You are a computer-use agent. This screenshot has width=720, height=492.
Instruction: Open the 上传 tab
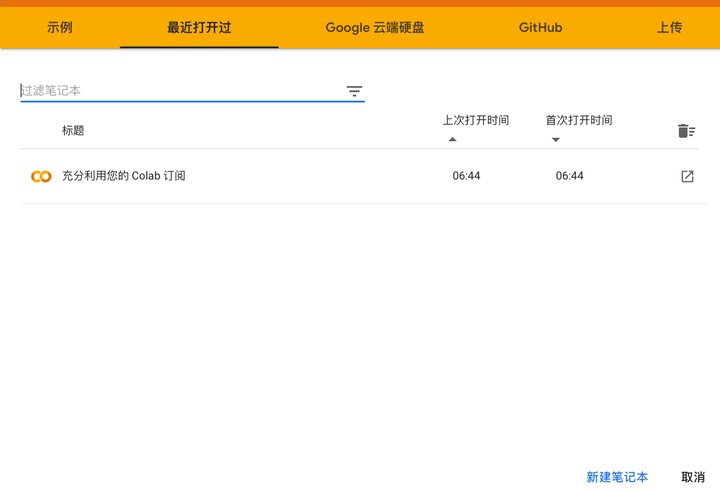tap(669, 28)
